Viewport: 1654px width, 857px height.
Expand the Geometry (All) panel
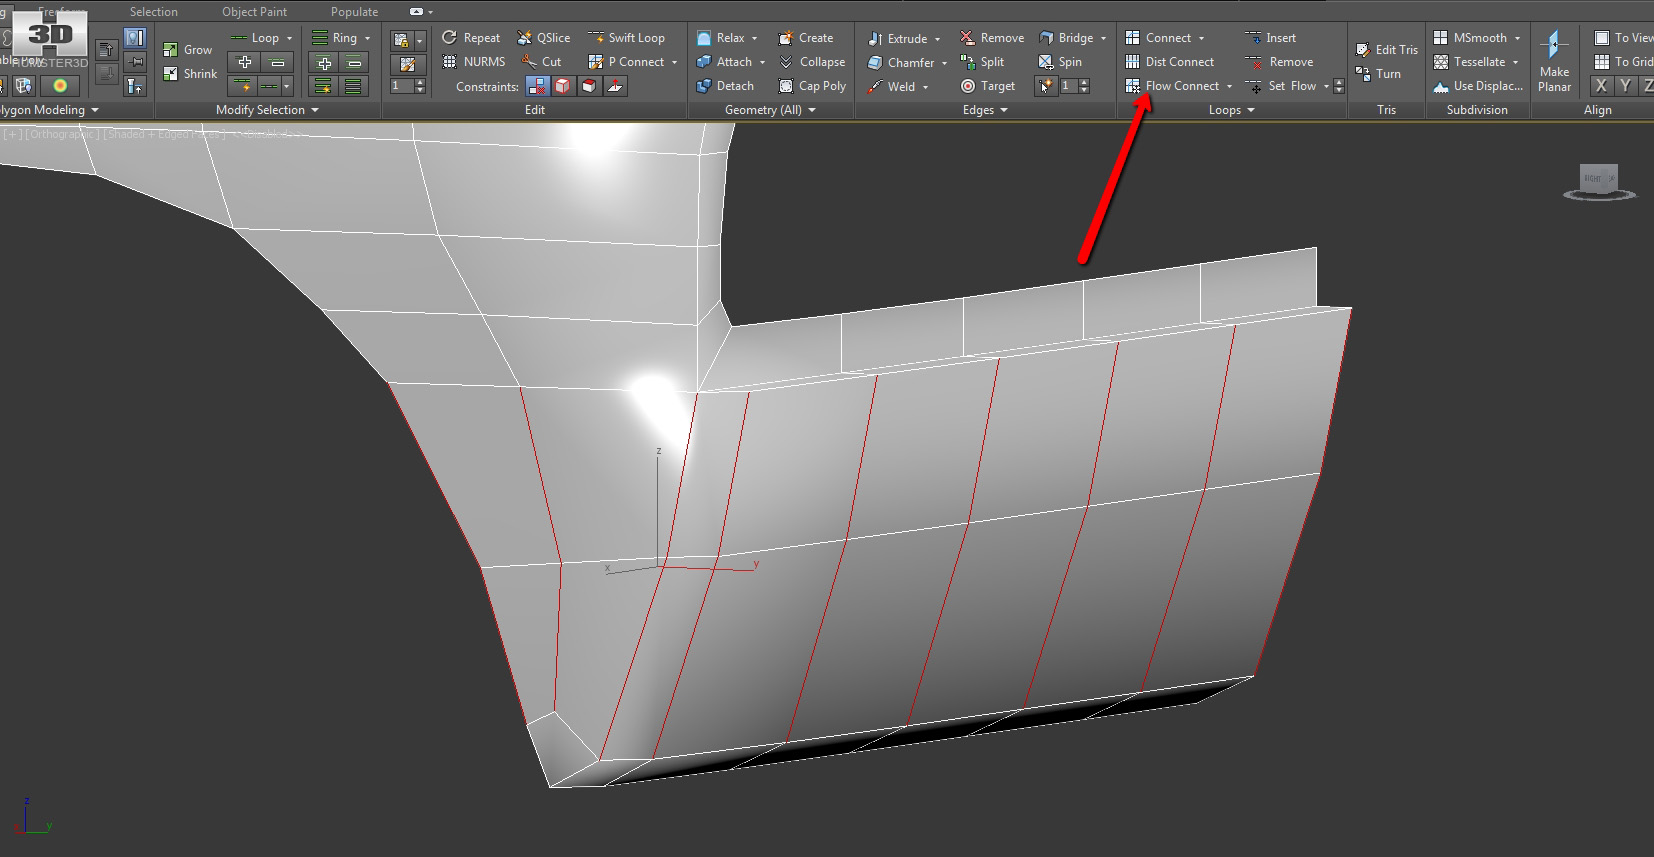click(770, 110)
